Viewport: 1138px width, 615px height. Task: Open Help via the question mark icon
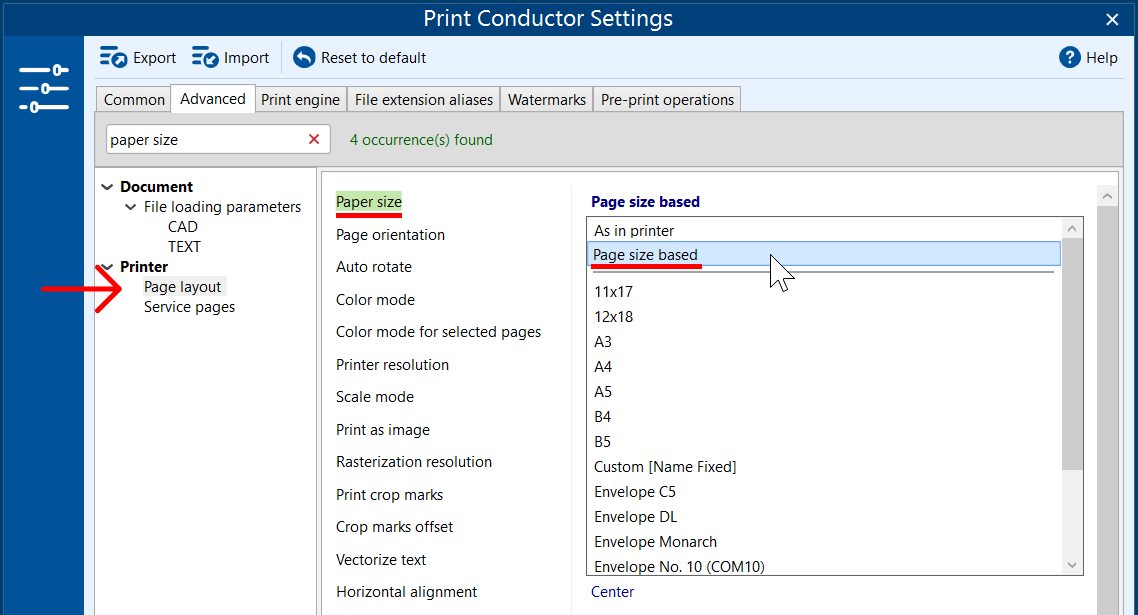pyautogui.click(x=1070, y=58)
